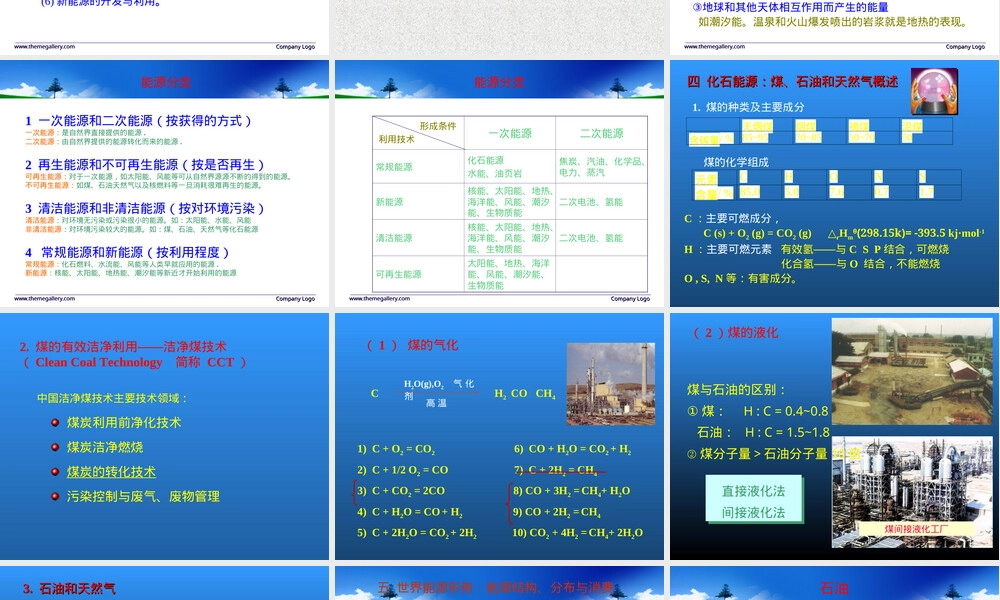Click reaction 10) CO2 + 4H2 = CH4 + 2H2O

coord(577,532)
